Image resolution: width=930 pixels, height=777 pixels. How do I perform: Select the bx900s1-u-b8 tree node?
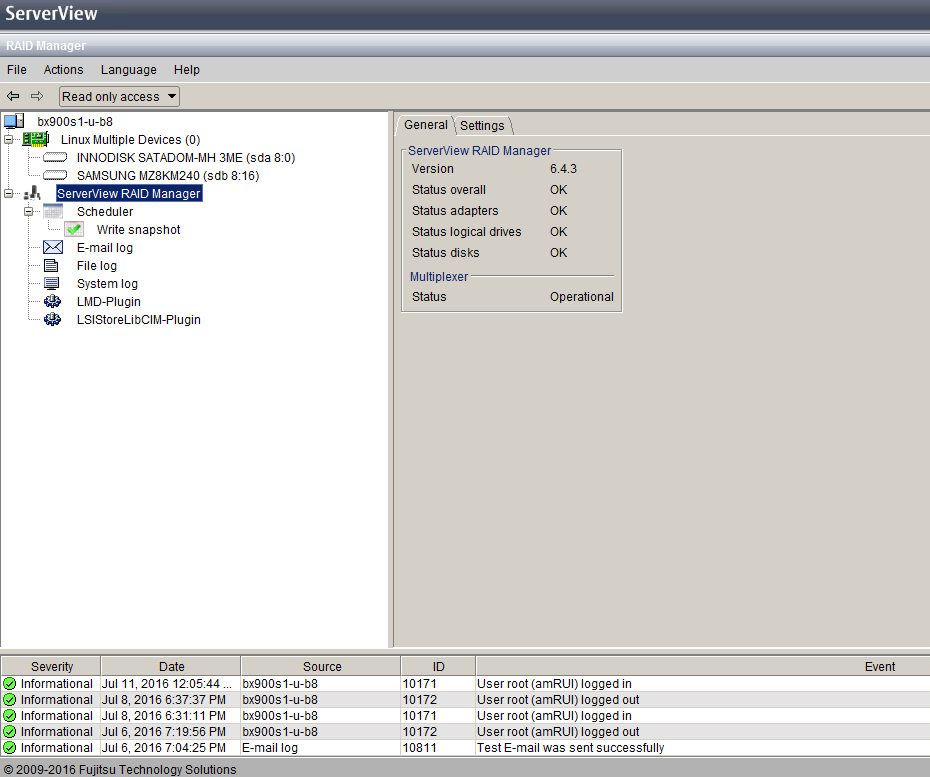coord(75,122)
